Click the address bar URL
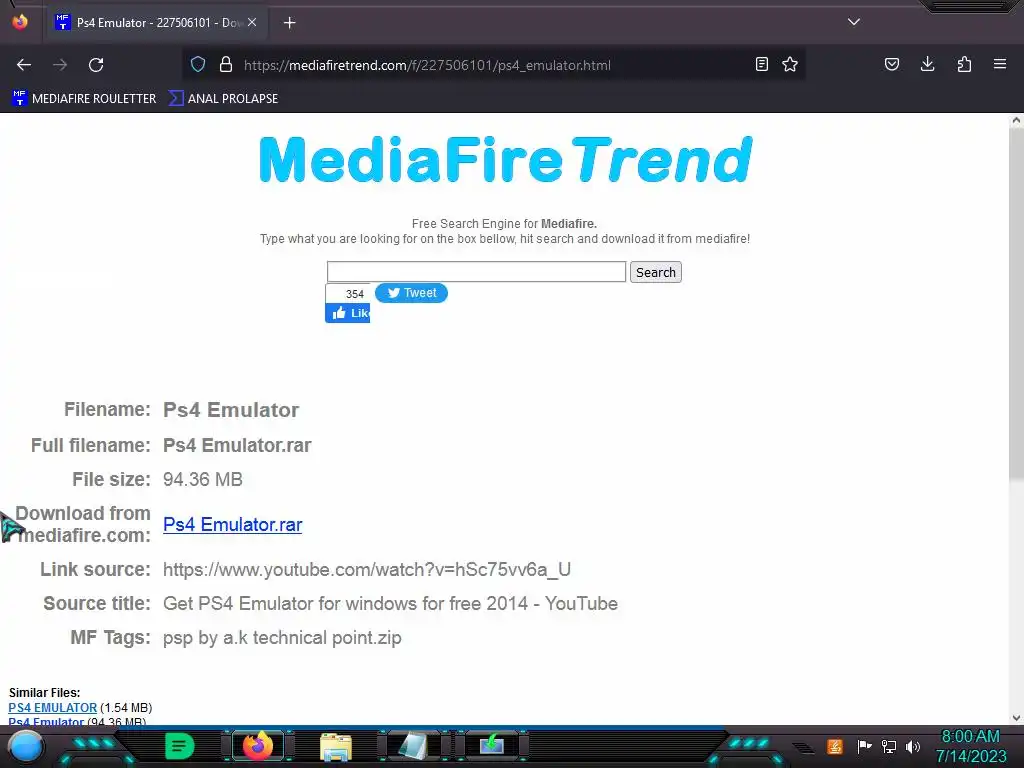The image size is (1024, 768). 427,65
